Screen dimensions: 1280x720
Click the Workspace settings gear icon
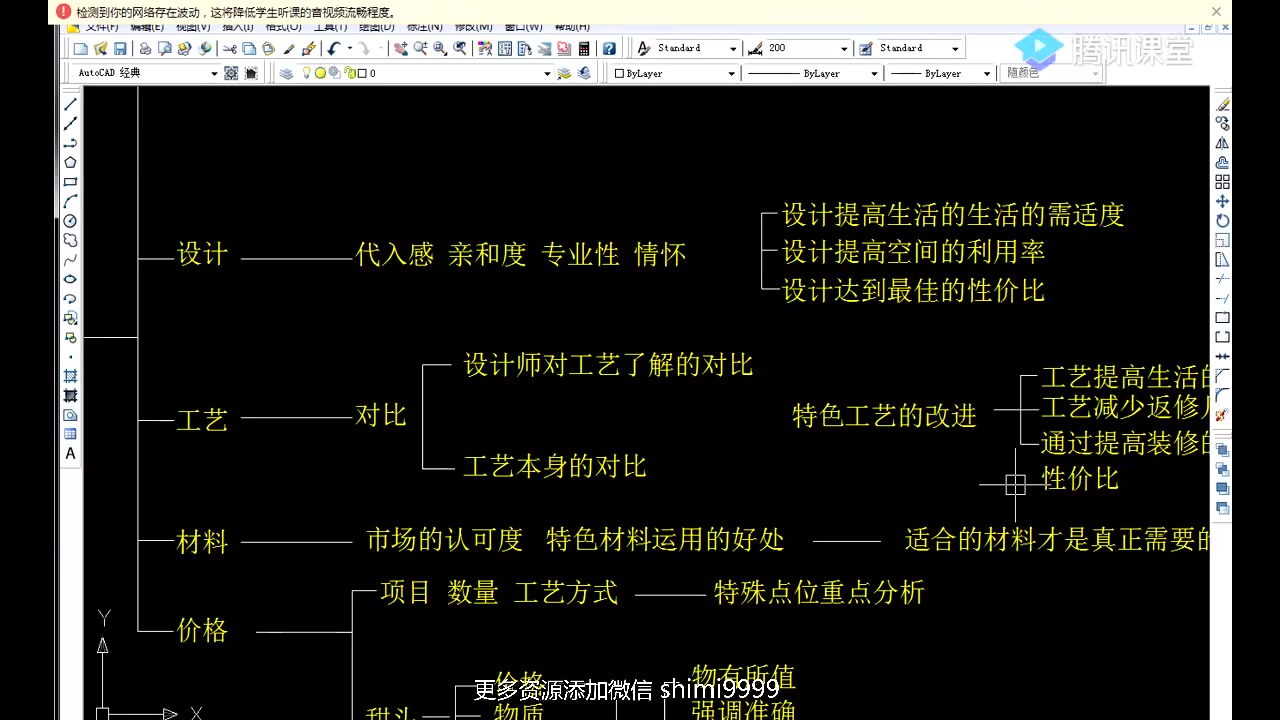click(231, 73)
